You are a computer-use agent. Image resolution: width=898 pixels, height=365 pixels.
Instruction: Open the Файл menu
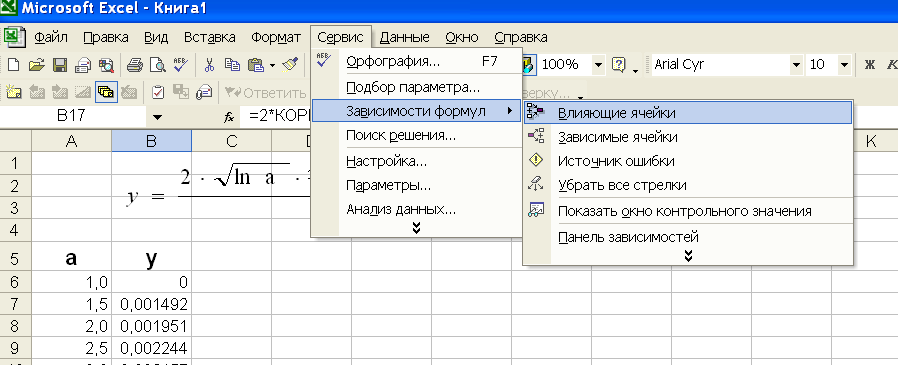pyautogui.click(x=51, y=38)
